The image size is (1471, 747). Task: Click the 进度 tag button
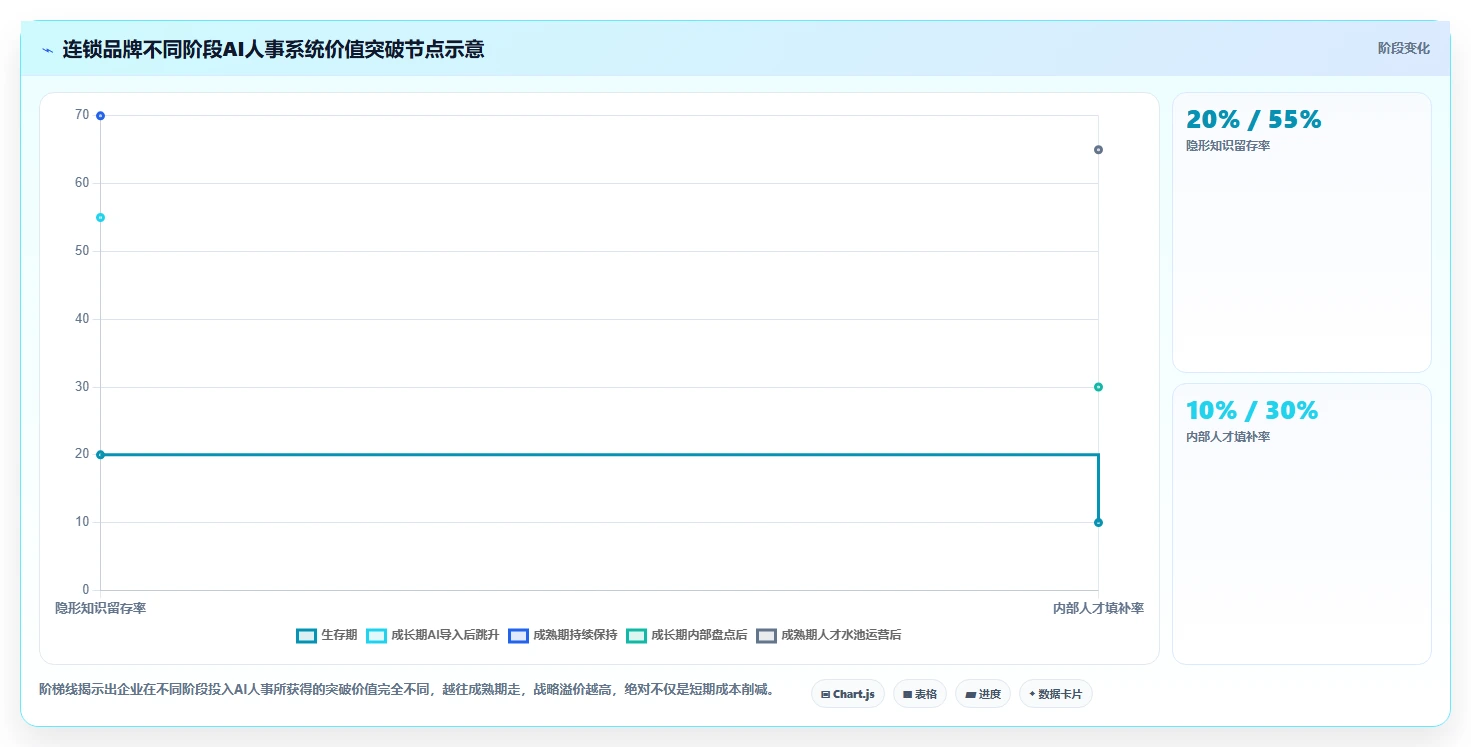983,694
